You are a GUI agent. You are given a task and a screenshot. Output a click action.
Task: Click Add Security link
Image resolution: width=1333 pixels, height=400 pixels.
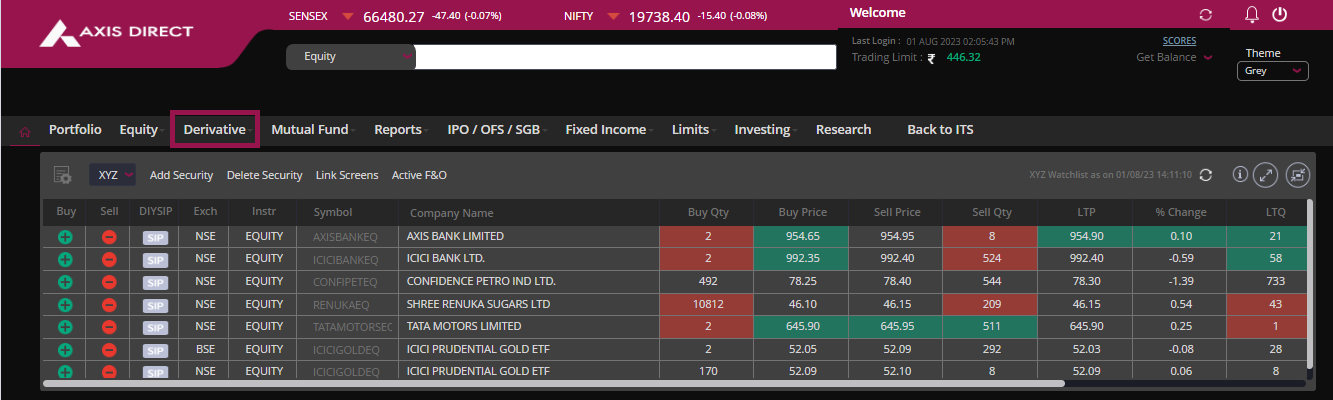(x=181, y=175)
